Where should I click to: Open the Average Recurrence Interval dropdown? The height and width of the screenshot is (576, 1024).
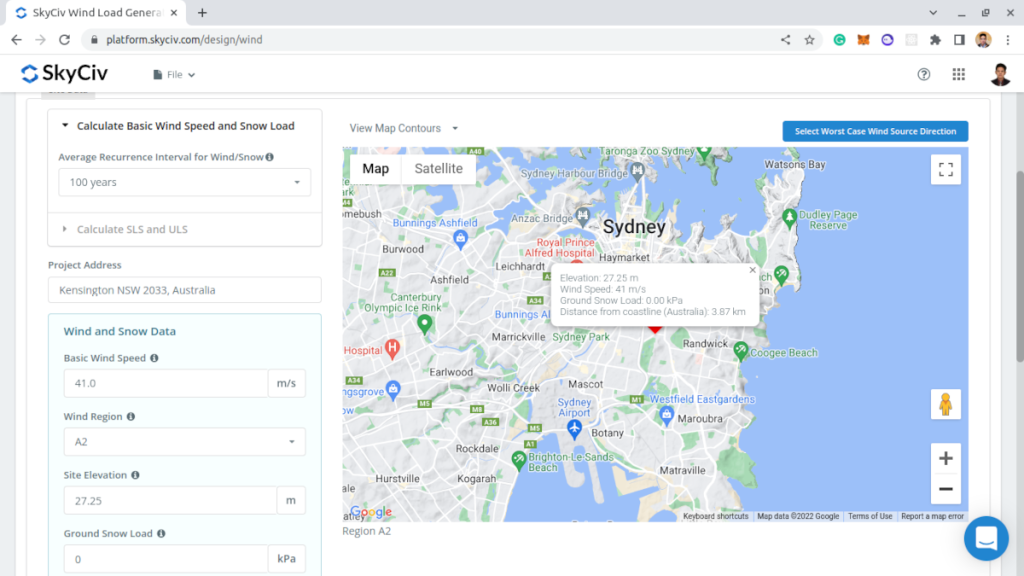pyautogui.click(x=184, y=182)
